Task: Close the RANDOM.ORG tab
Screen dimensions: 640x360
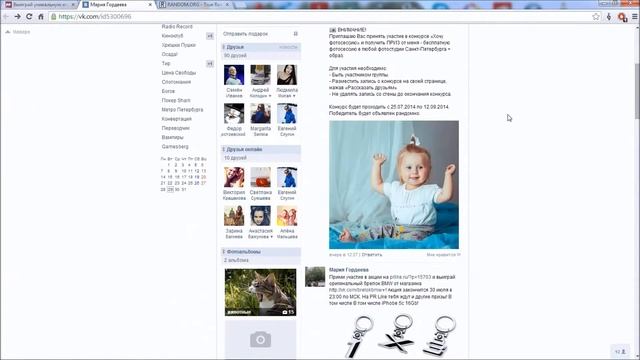Action: coord(227,4)
